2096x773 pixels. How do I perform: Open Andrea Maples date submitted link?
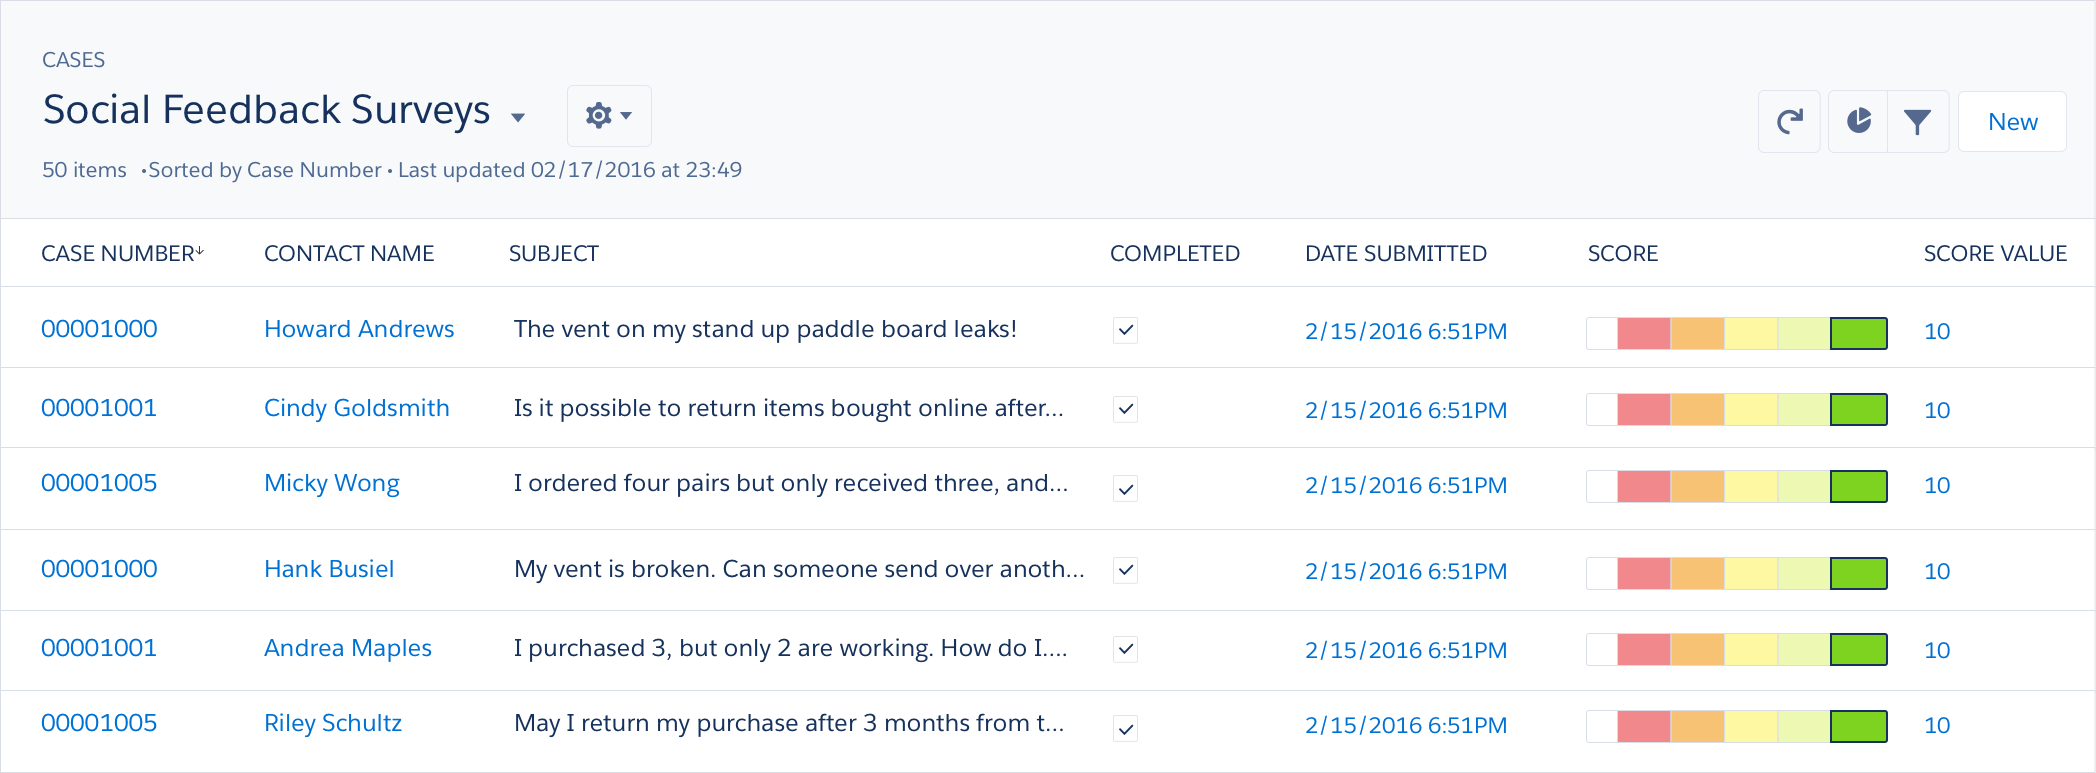1405,650
